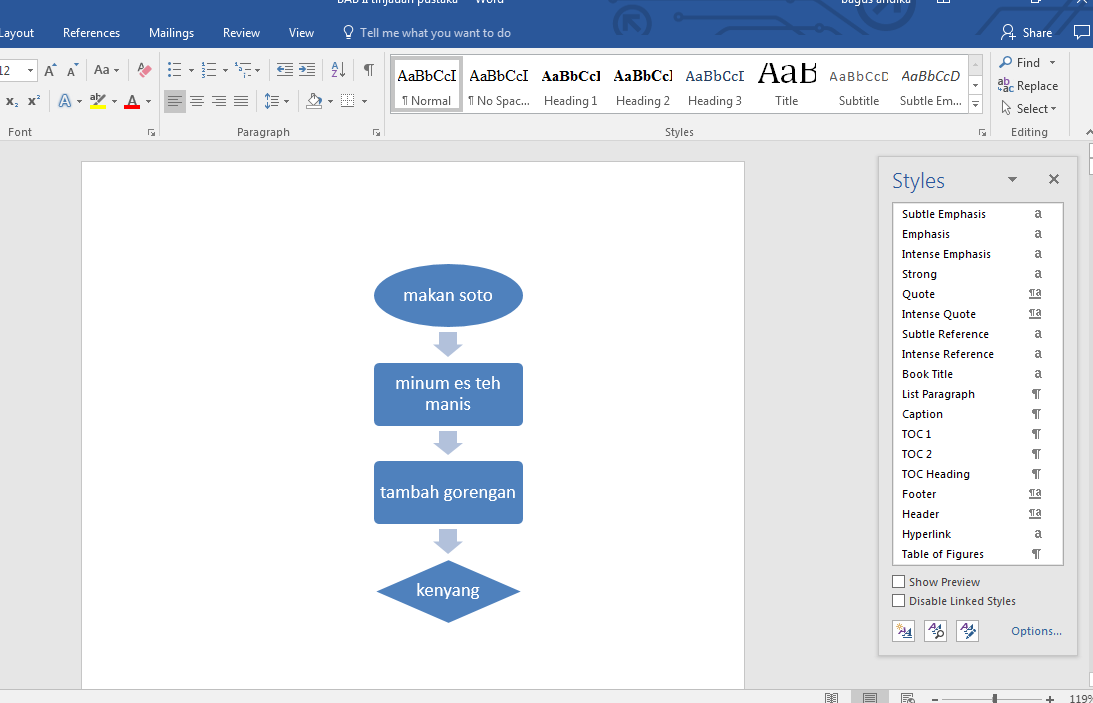Open the Font Color dropdown arrow

[x=146, y=100]
